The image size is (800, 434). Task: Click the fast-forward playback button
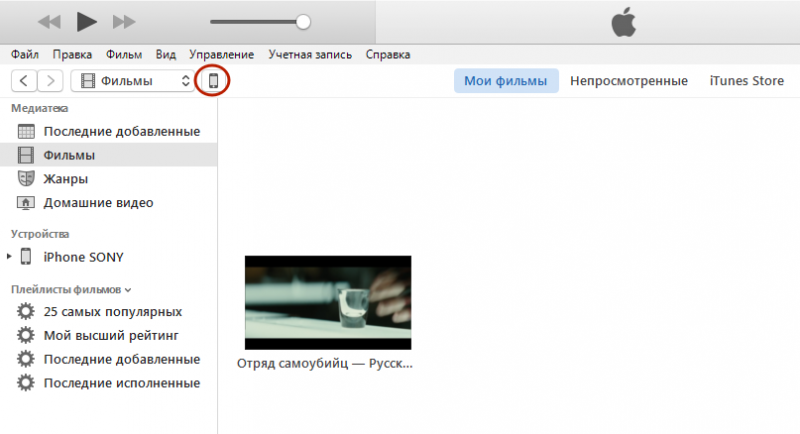click(124, 22)
